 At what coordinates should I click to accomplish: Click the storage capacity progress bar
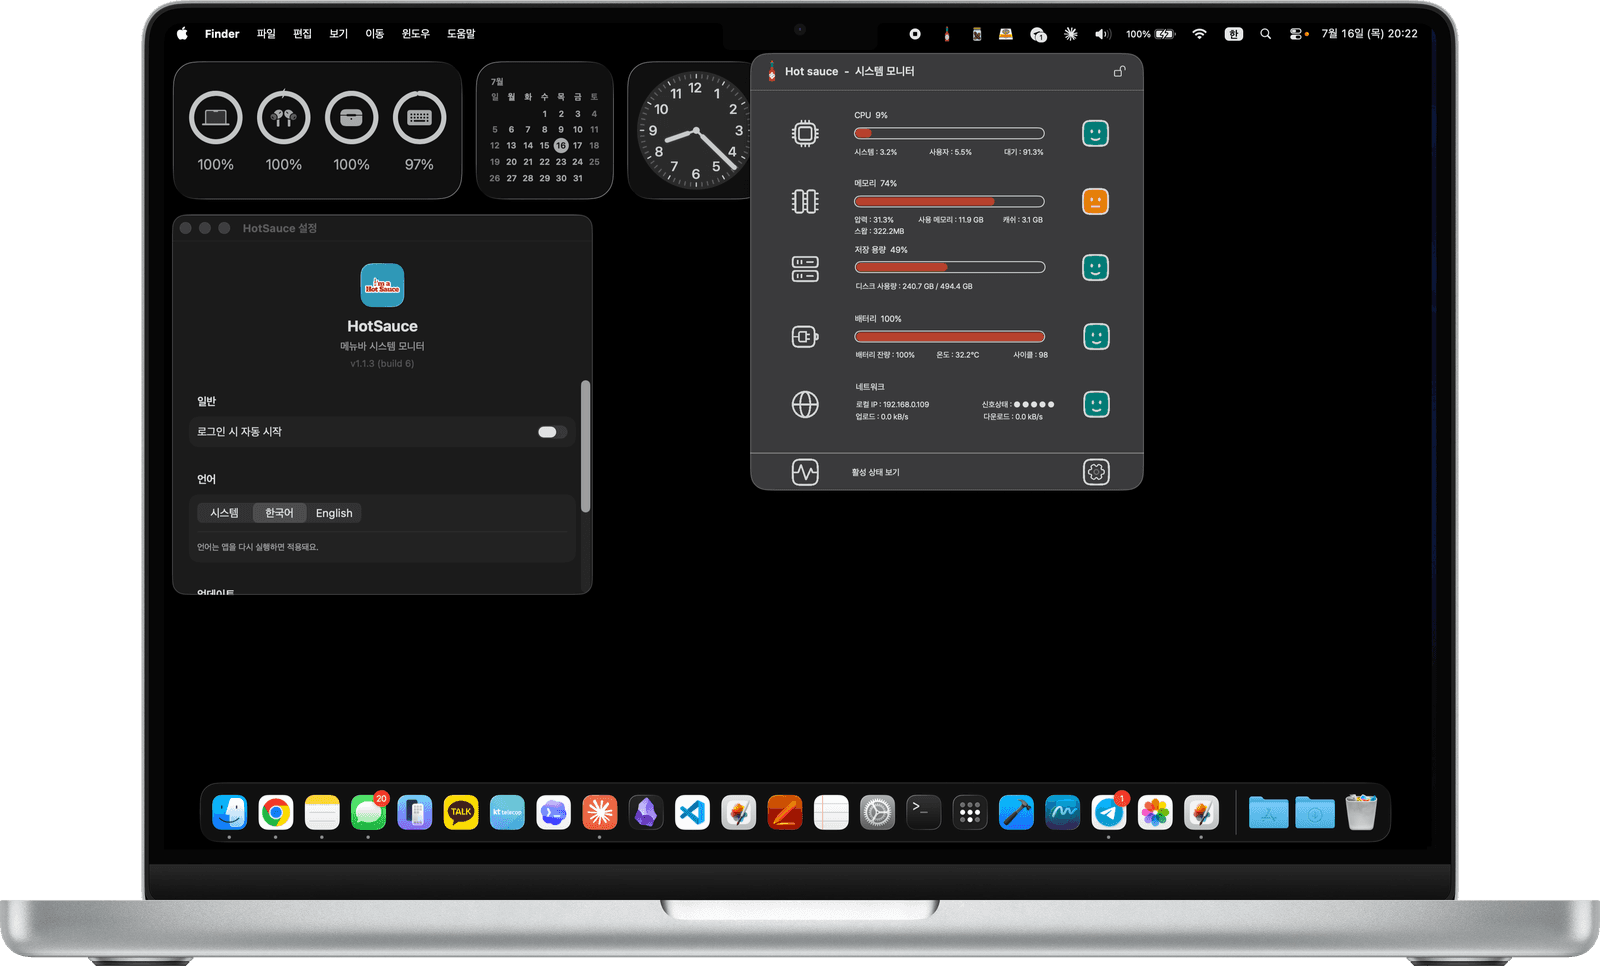(949, 267)
